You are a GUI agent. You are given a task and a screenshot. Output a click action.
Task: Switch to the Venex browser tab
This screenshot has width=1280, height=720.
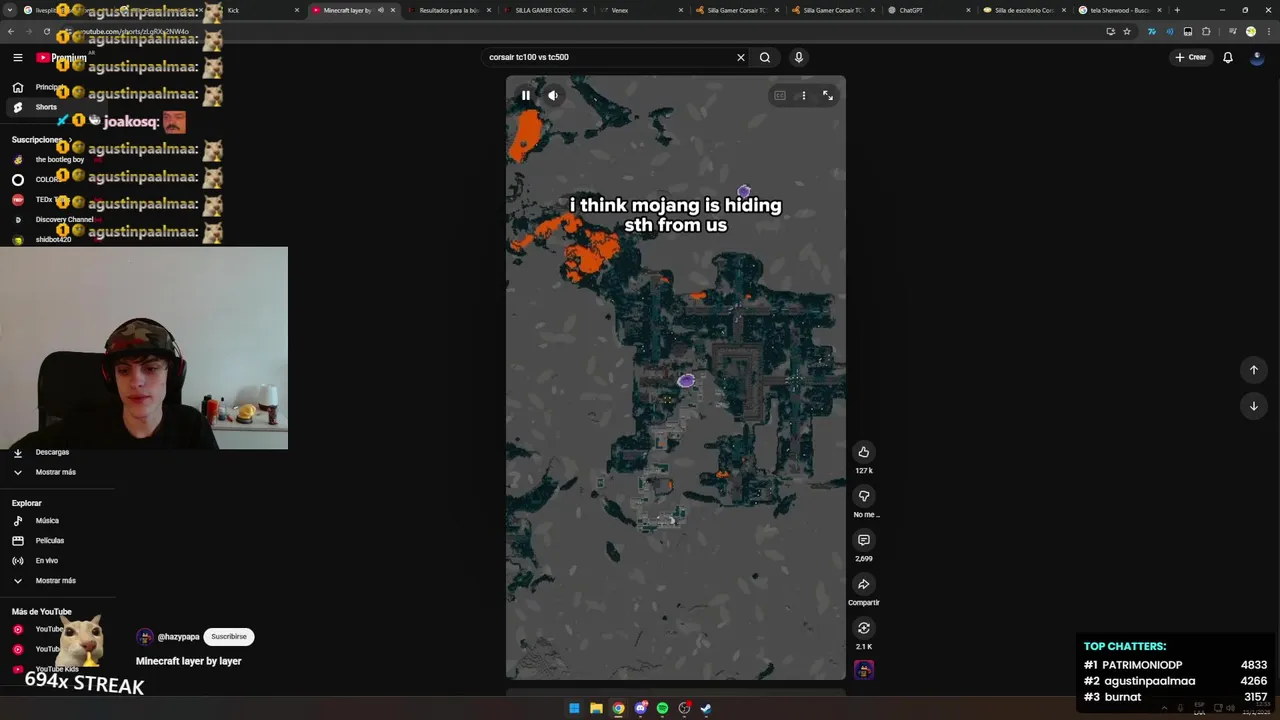(640, 10)
